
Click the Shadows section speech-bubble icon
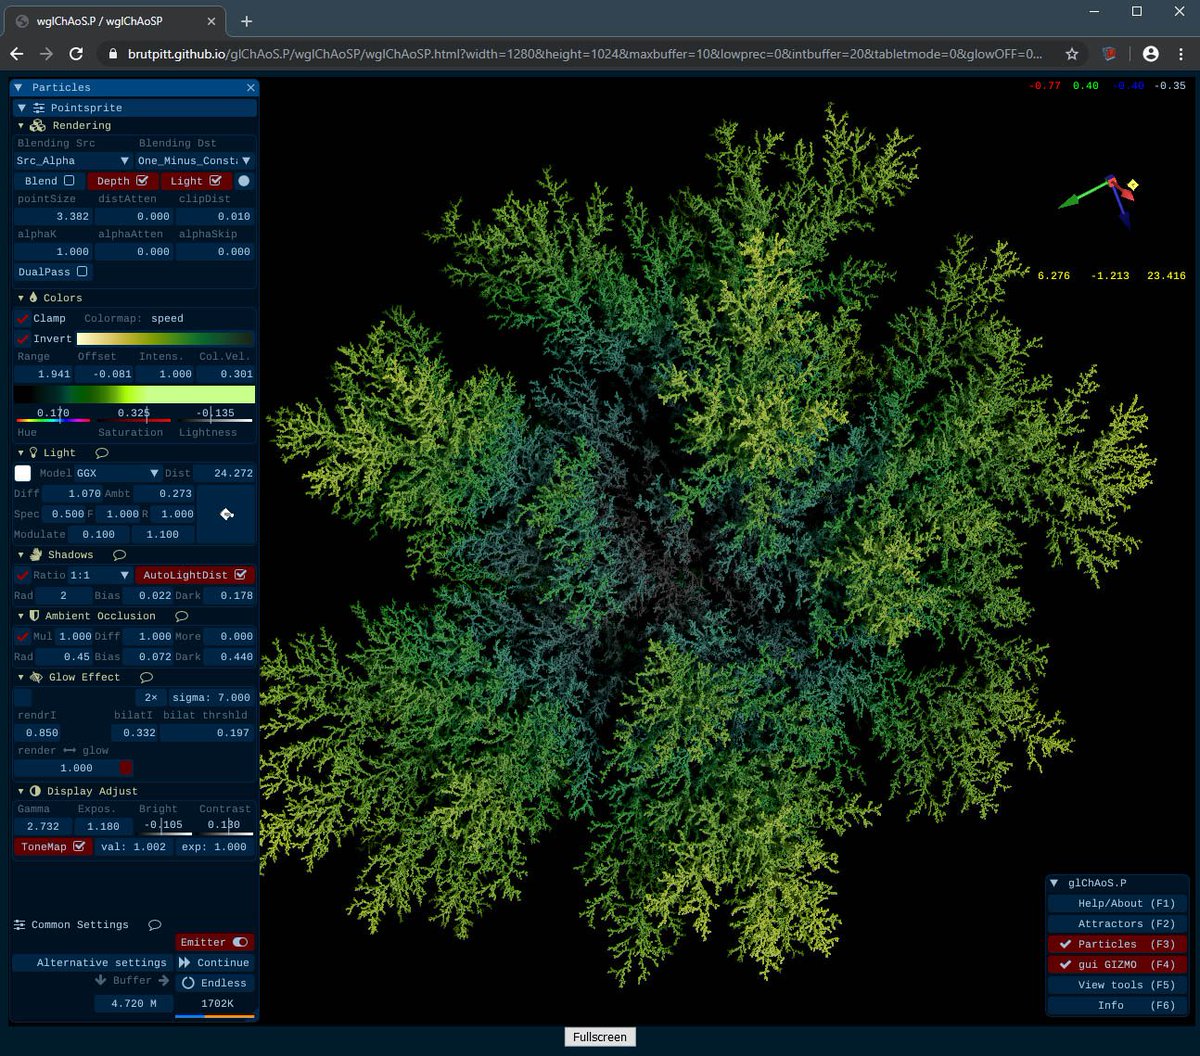point(119,555)
